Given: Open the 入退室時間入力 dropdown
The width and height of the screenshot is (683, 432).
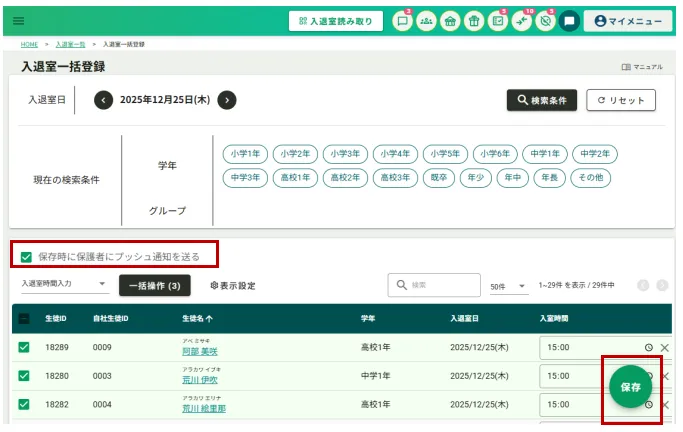Looking at the screenshot, I should point(64,285).
